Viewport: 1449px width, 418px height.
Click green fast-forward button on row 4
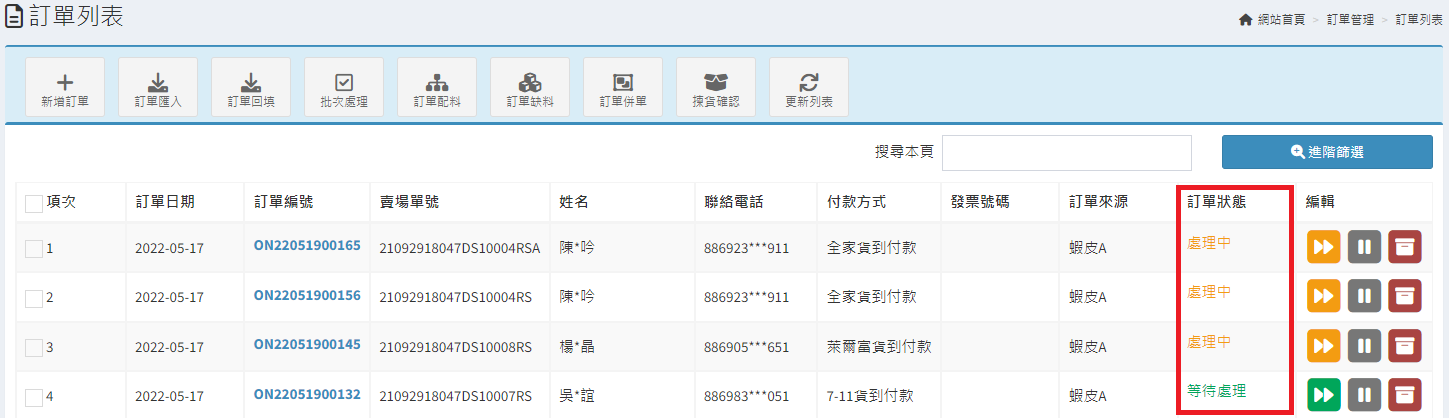(1323, 396)
